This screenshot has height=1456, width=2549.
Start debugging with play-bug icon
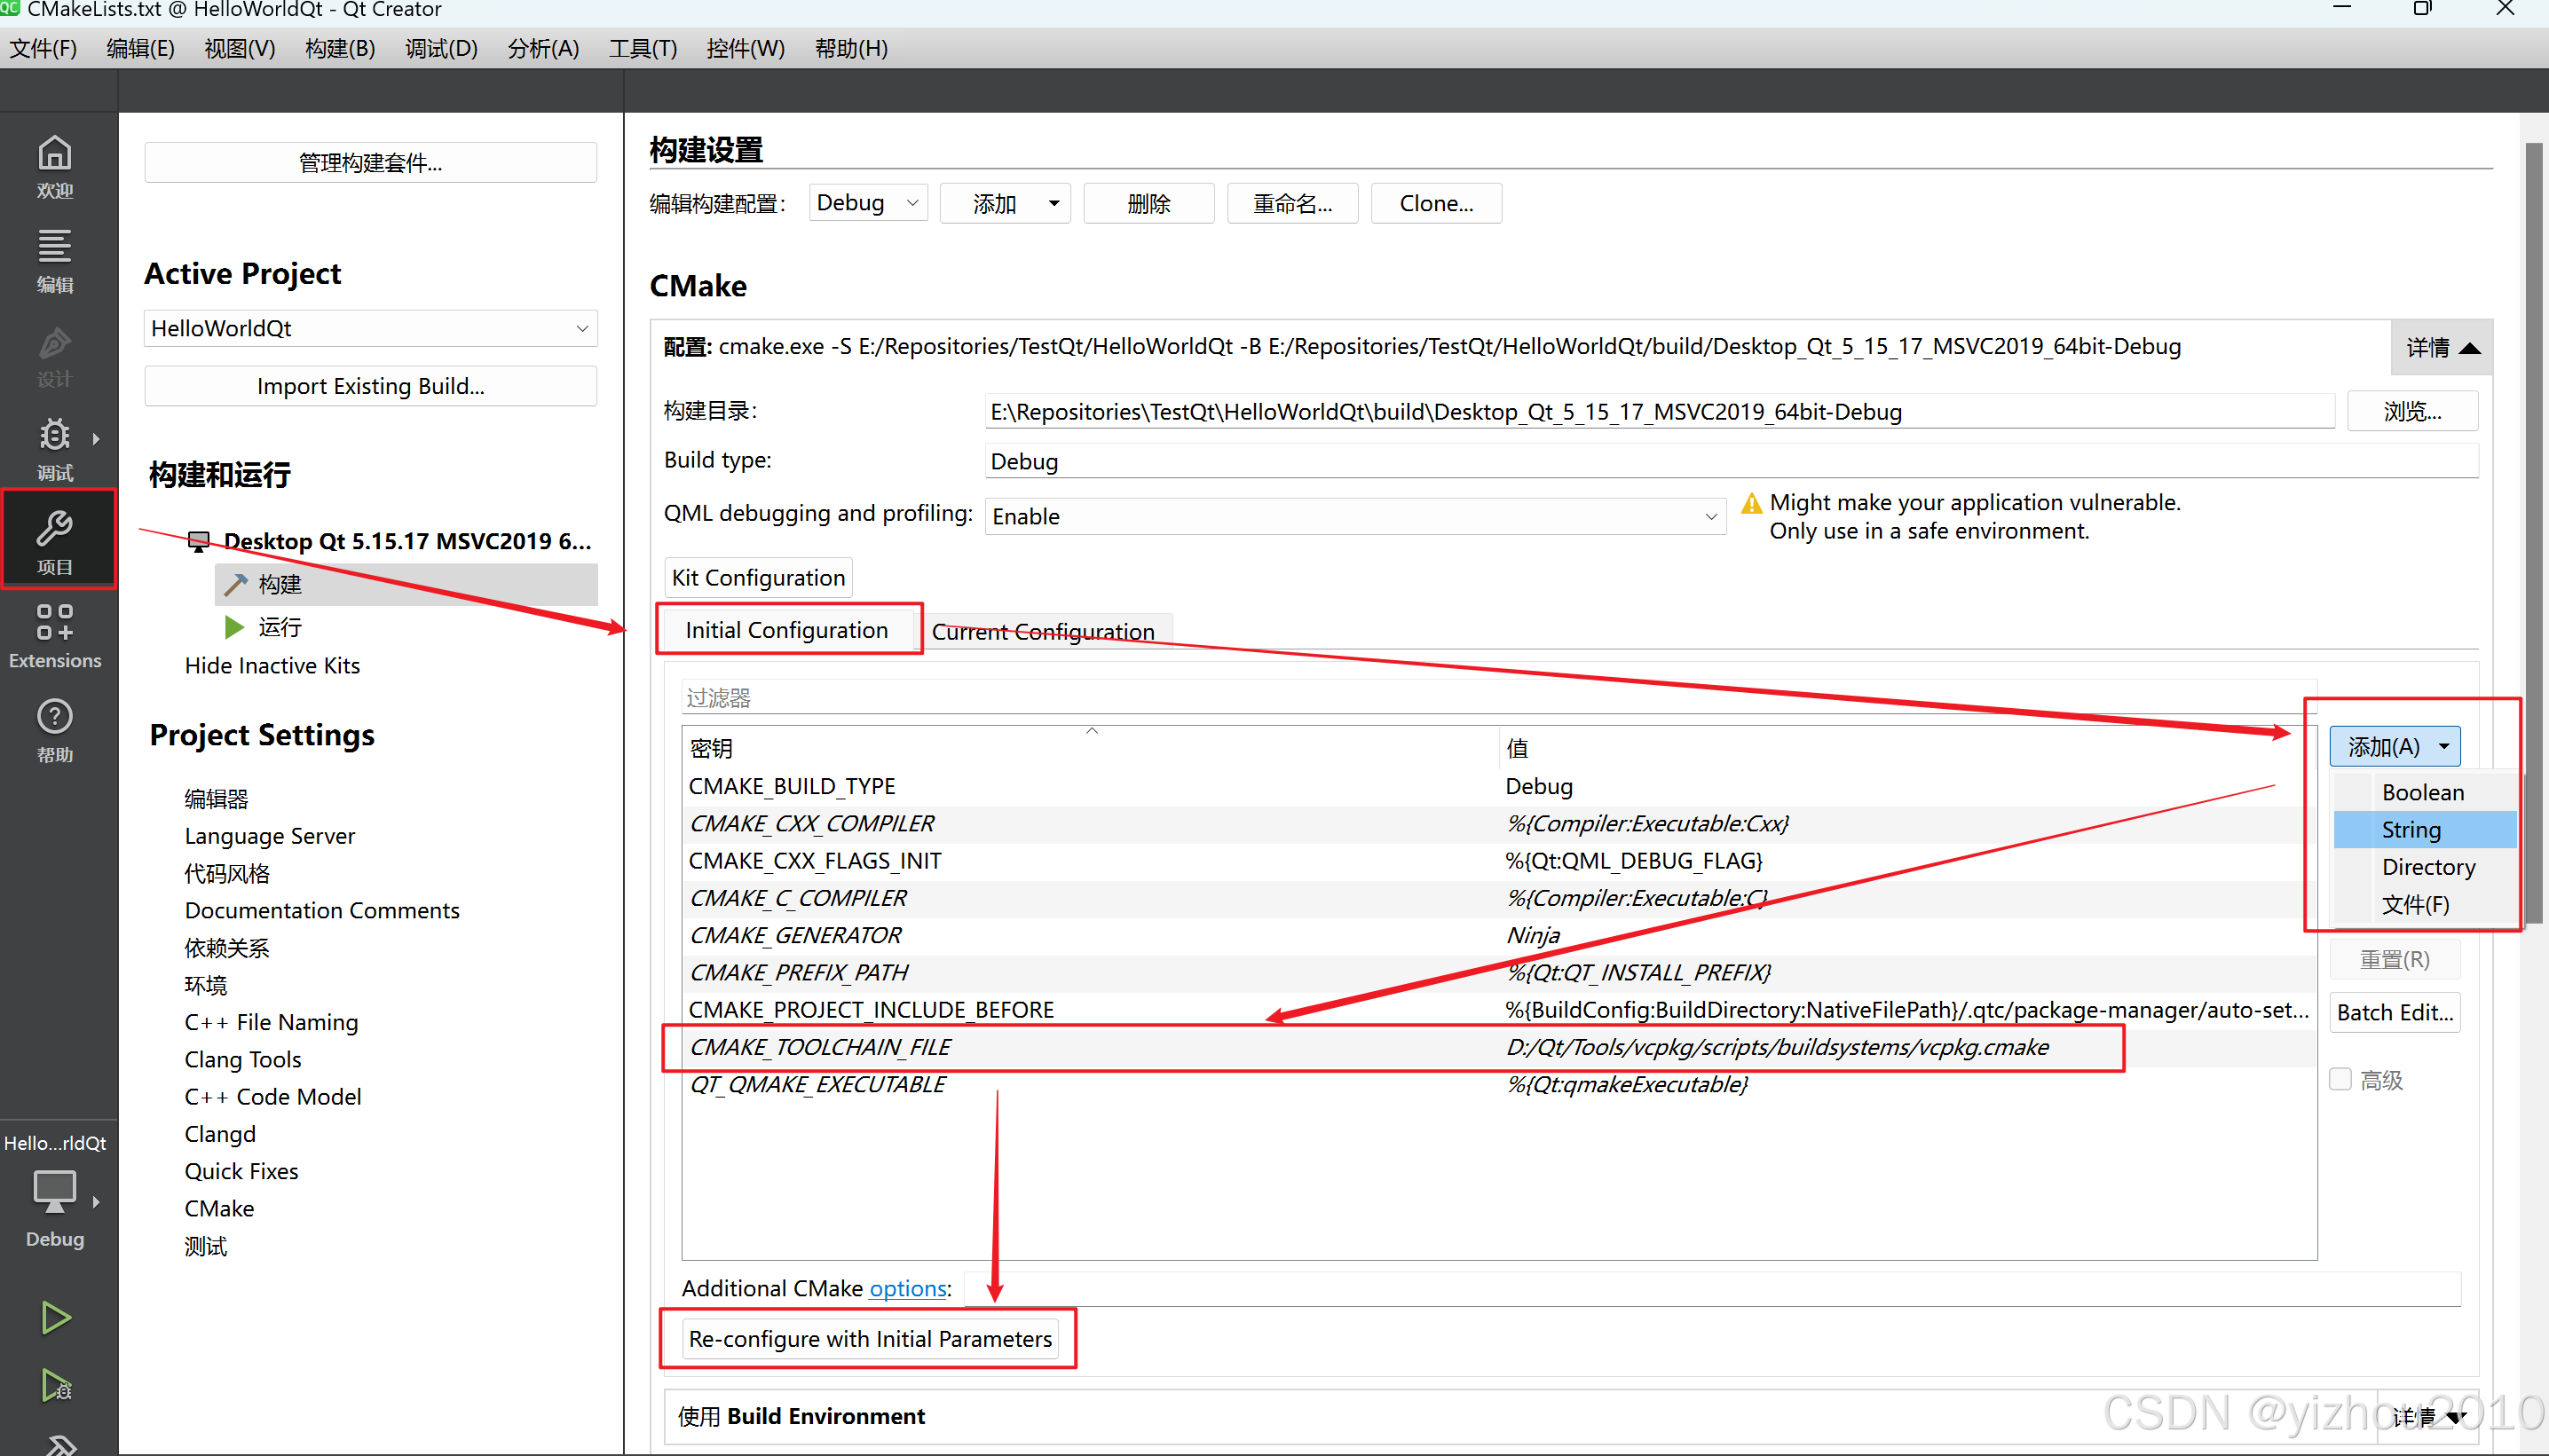click(55, 1385)
